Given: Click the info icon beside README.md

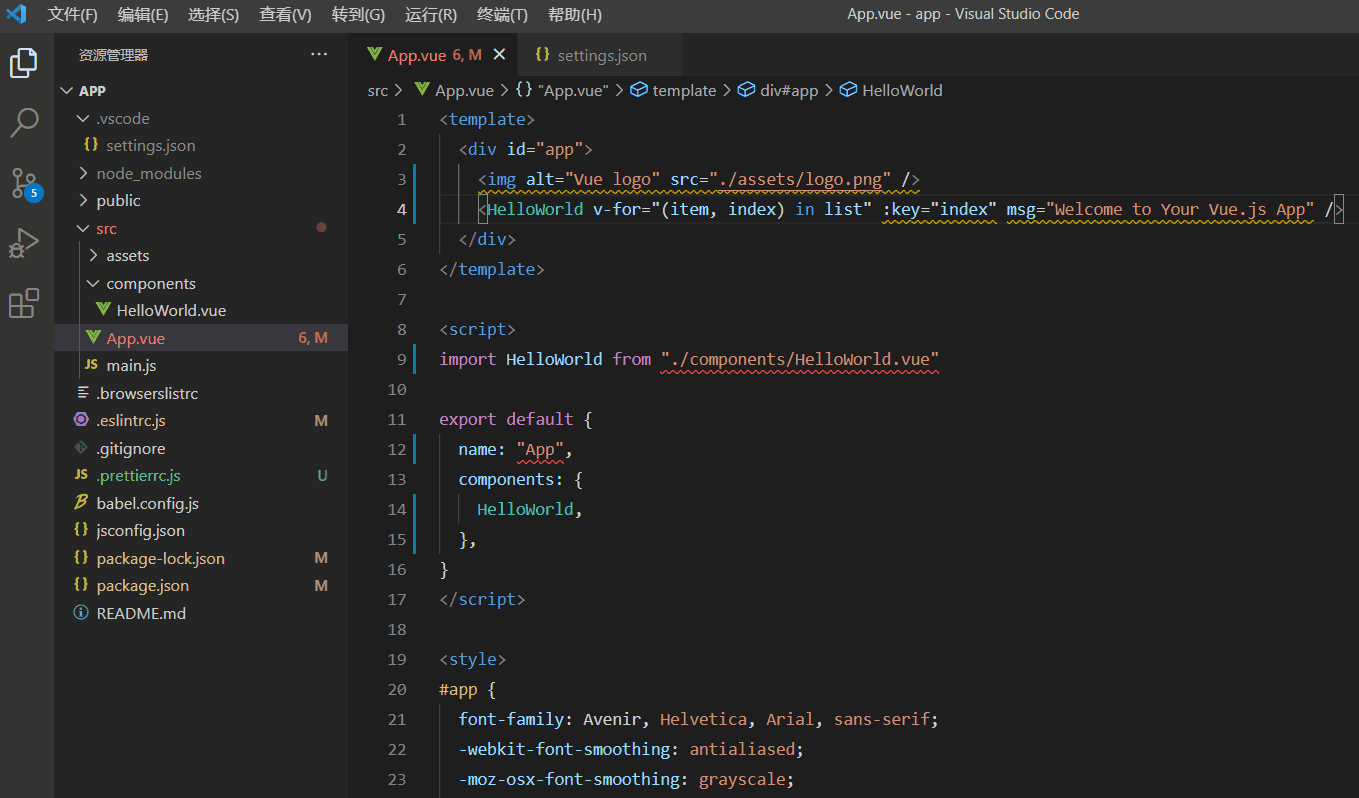Looking at the screenshot, I should [82, 613].
